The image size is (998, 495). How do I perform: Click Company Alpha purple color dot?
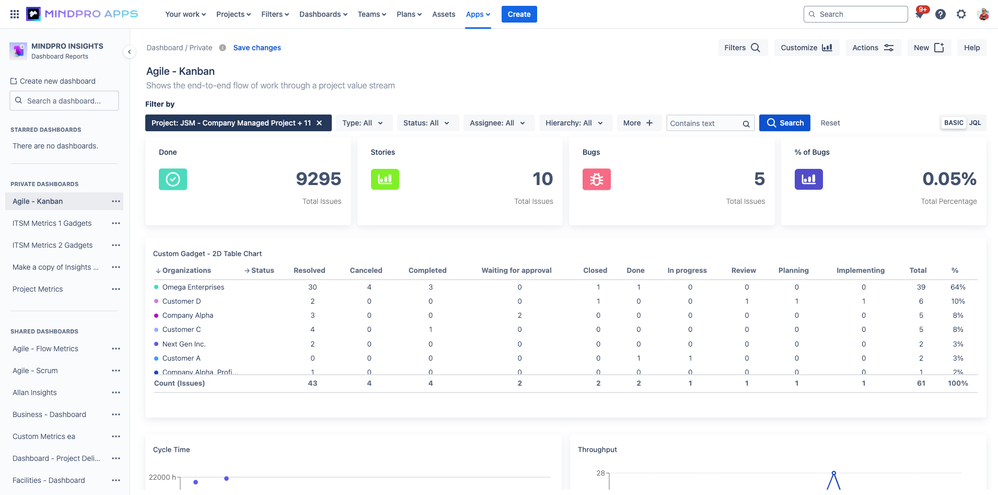tap(156, 316)
